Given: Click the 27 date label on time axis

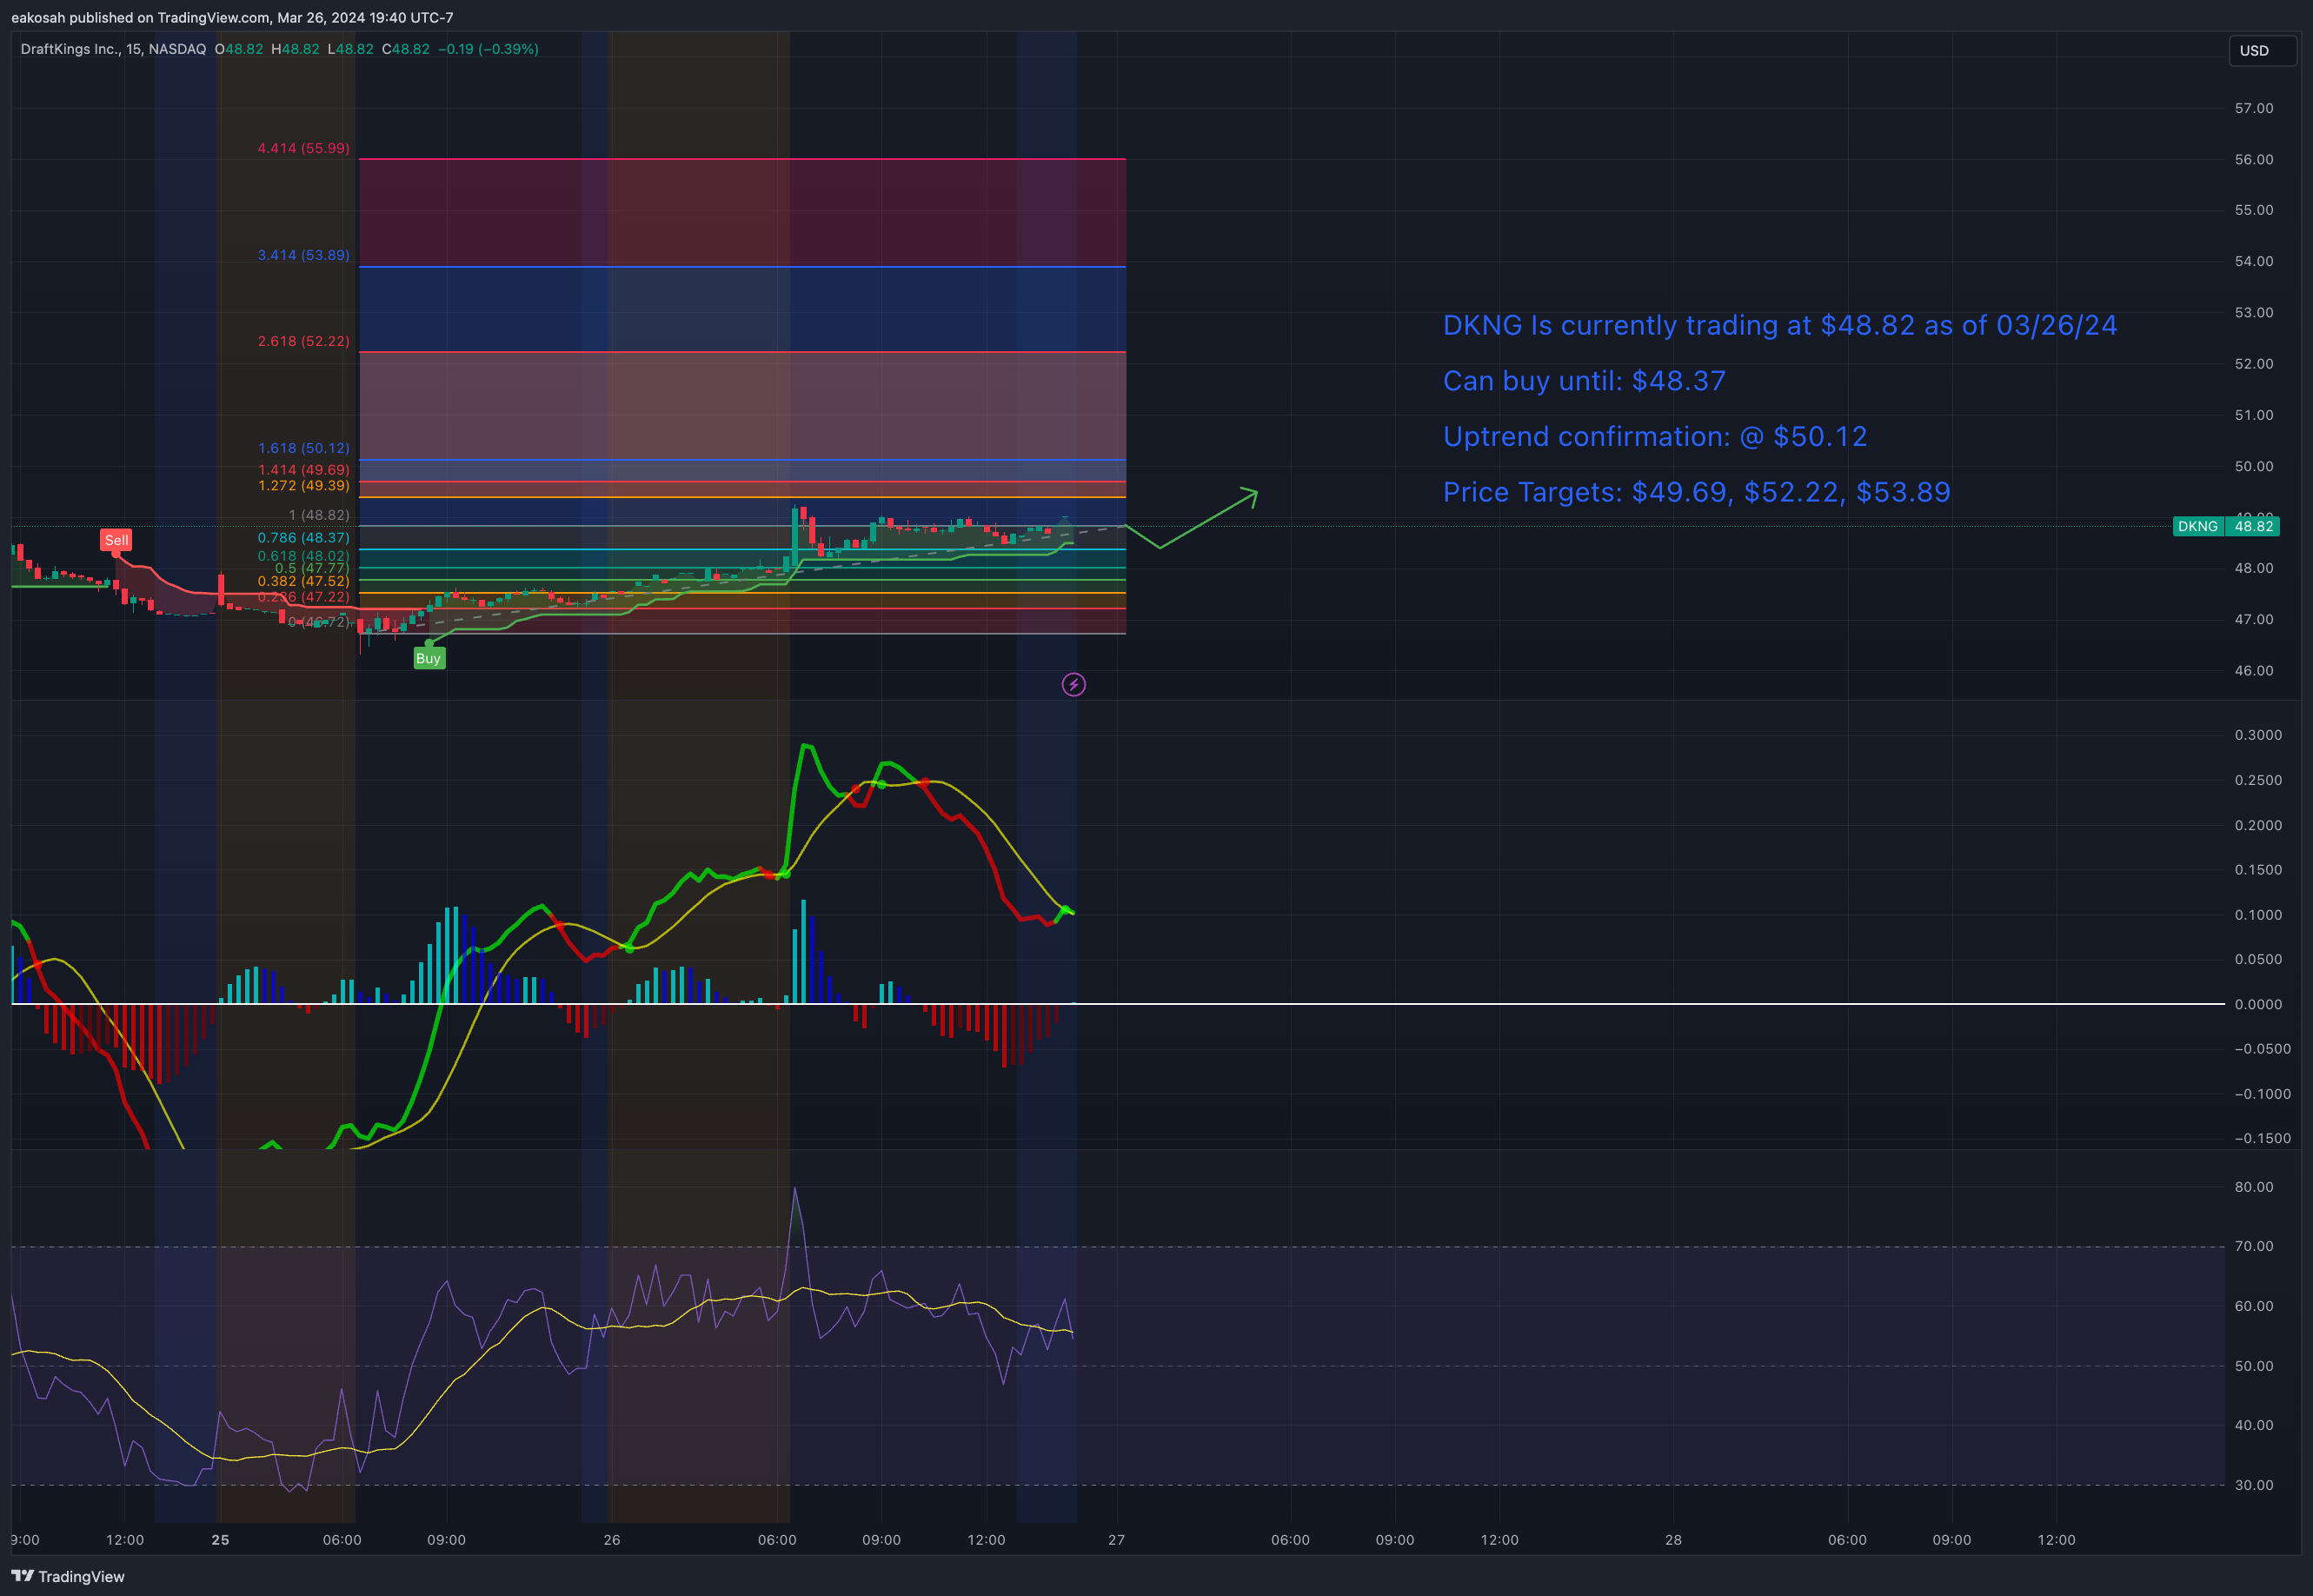Looking at the screenshot, I should tap(1116, 1540).
